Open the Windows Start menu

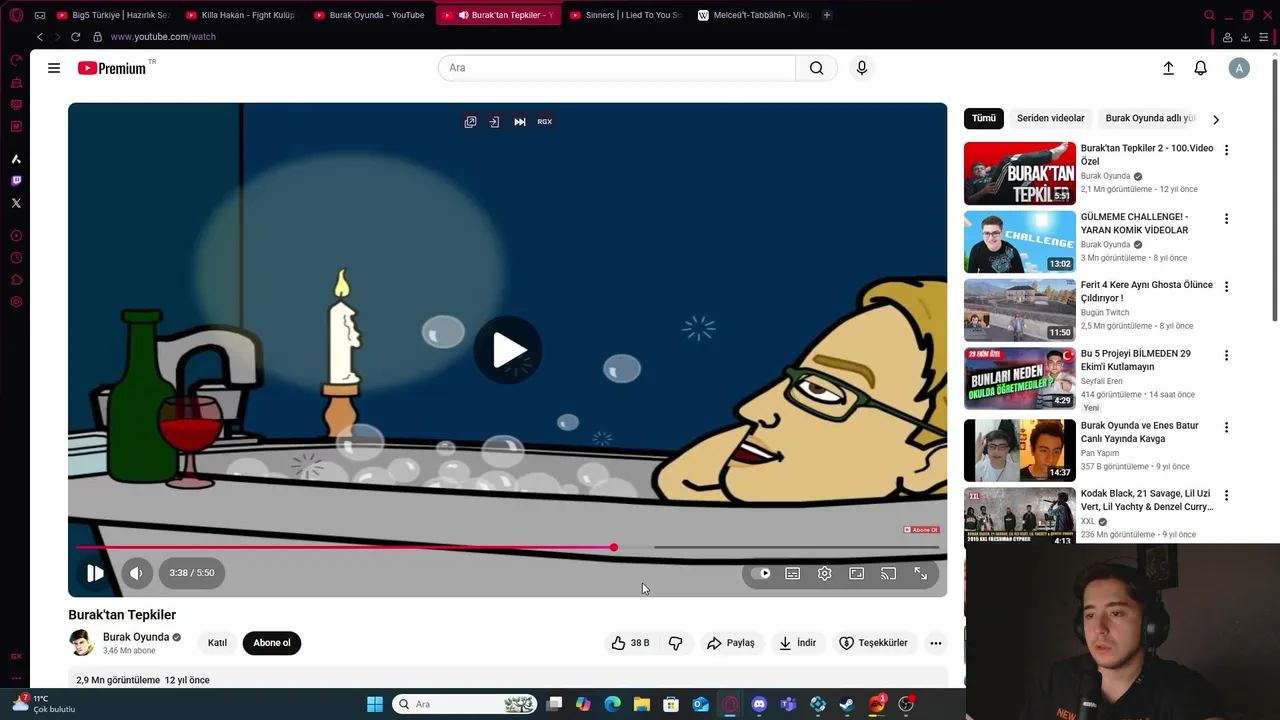click(375, 704)
